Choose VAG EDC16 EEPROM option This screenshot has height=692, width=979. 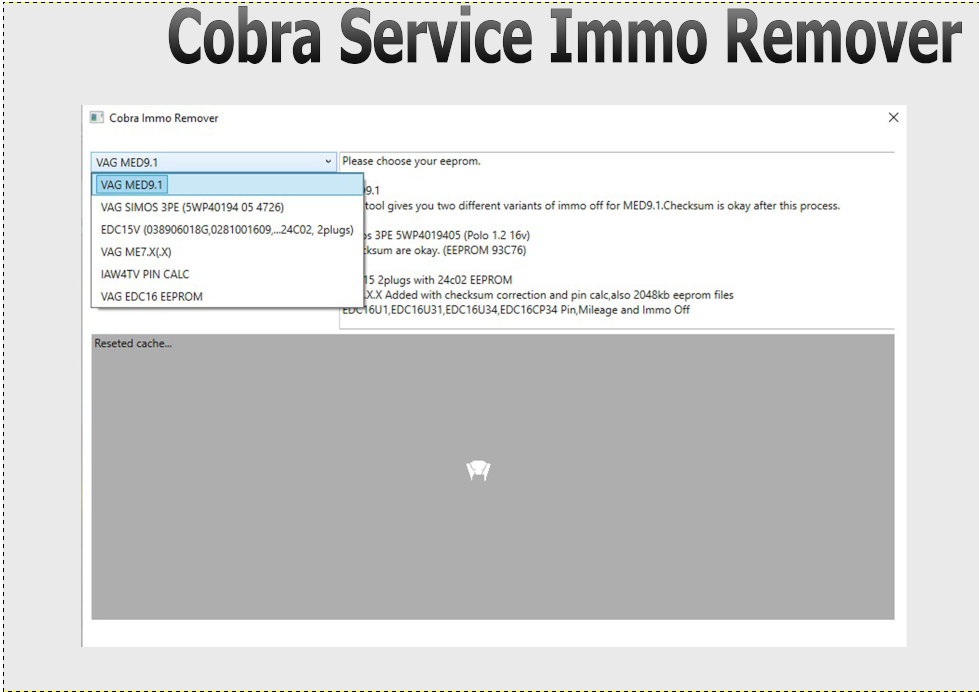point(153,296)
